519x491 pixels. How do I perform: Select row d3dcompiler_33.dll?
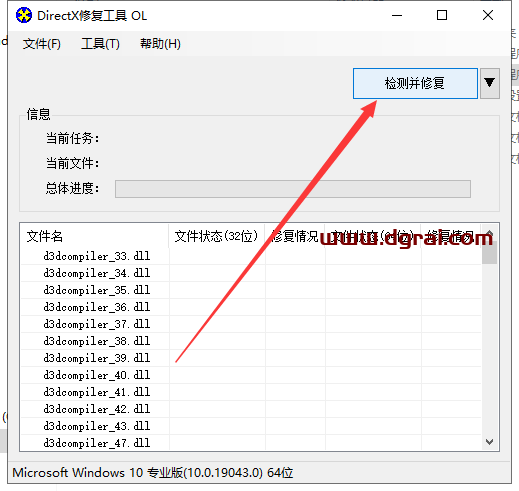click(x=251, y=256)
